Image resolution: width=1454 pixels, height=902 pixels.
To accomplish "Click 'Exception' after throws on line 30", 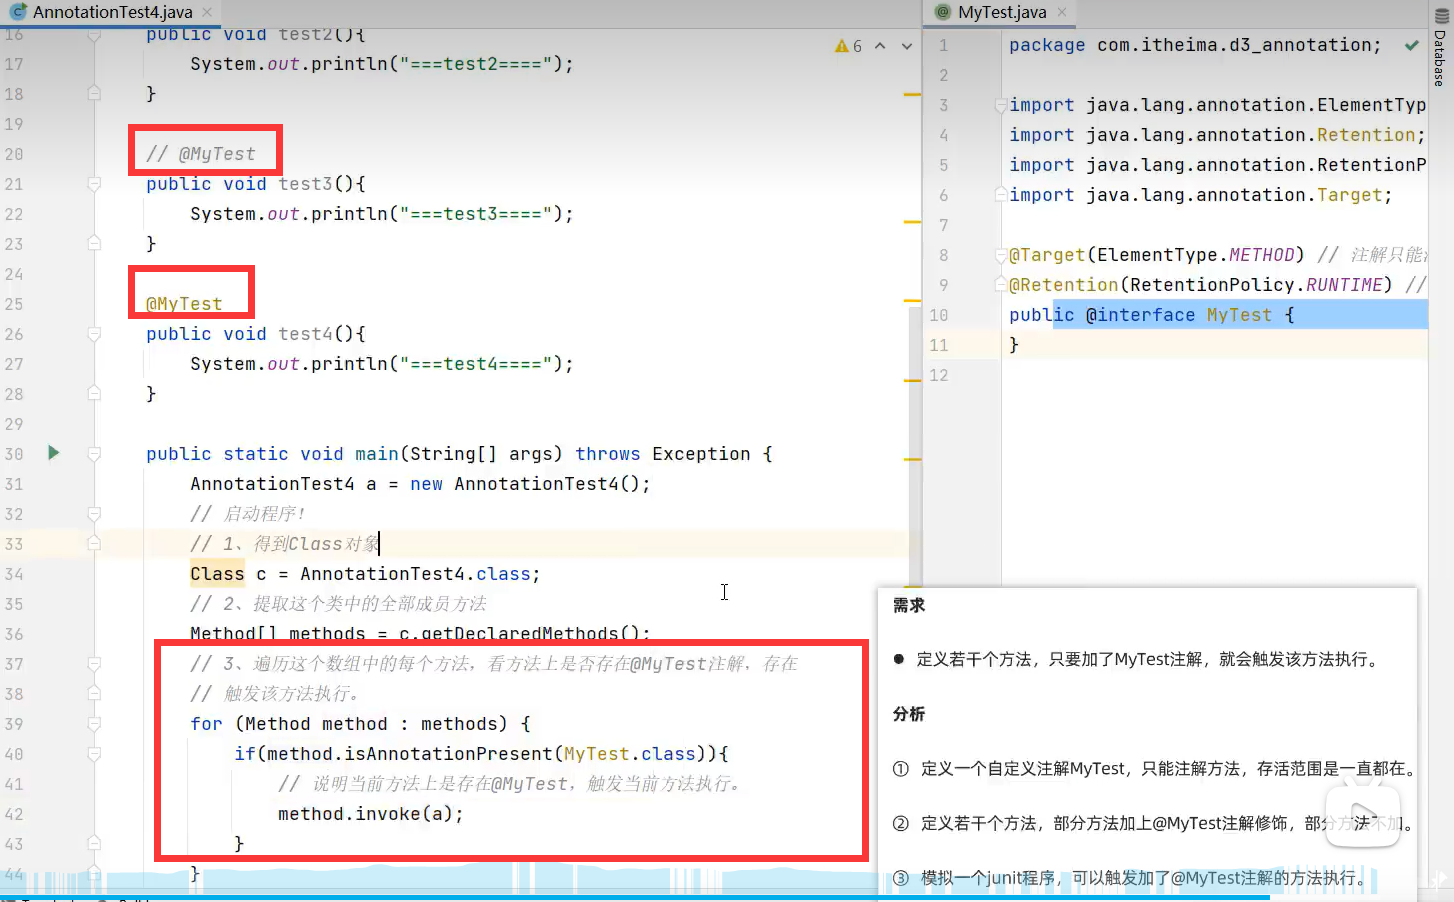I will pyautogui.click(x=701, y=454).
